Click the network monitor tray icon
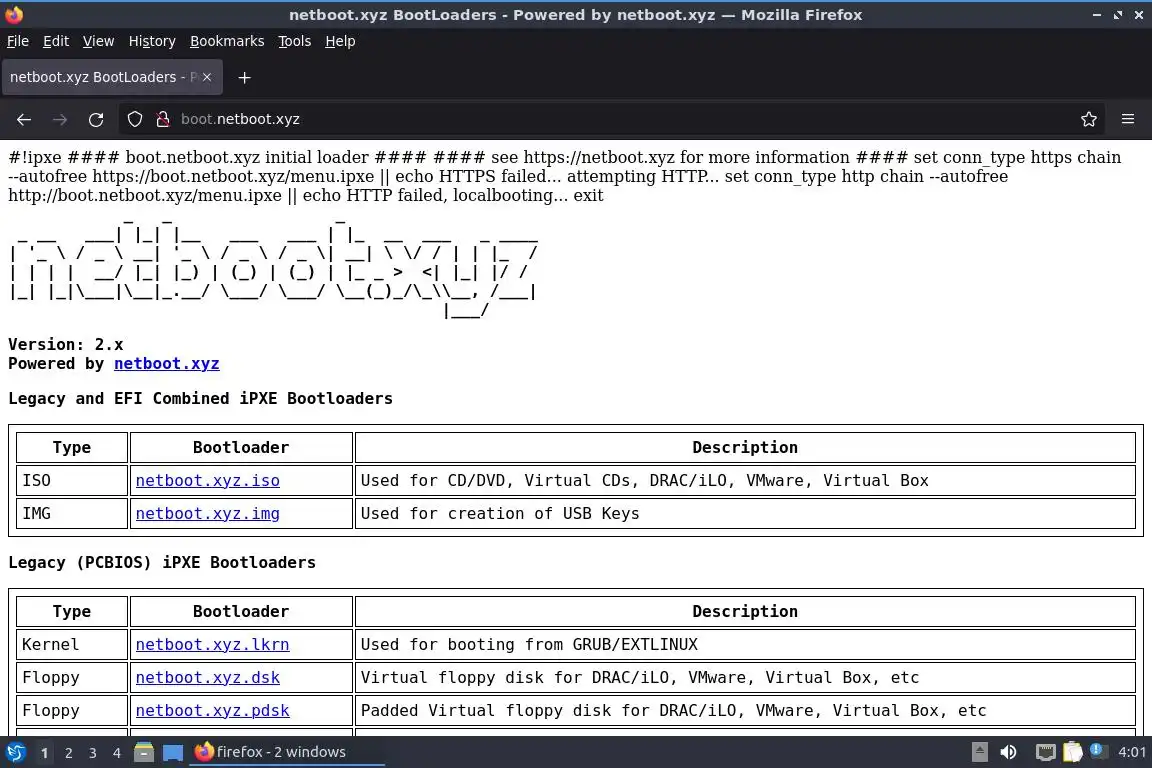This screenshot has width=1152, height=768. 1045,752
